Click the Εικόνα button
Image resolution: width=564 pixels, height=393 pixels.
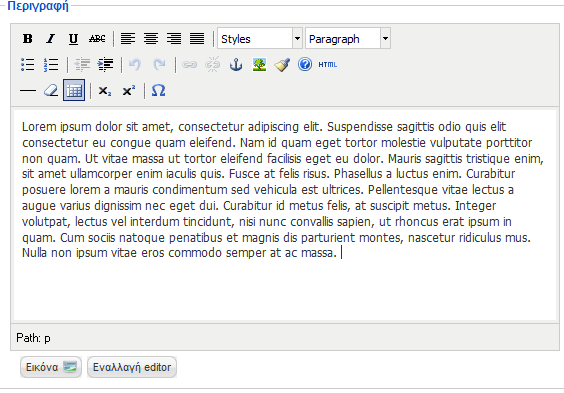[x=51, y=367]
